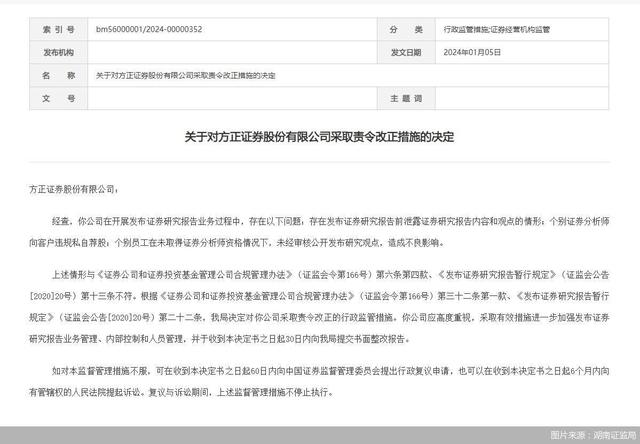The height and width of the screenshot is (444, 640).
Task: Click the 分类 label cell
Action: coord(407,29)
